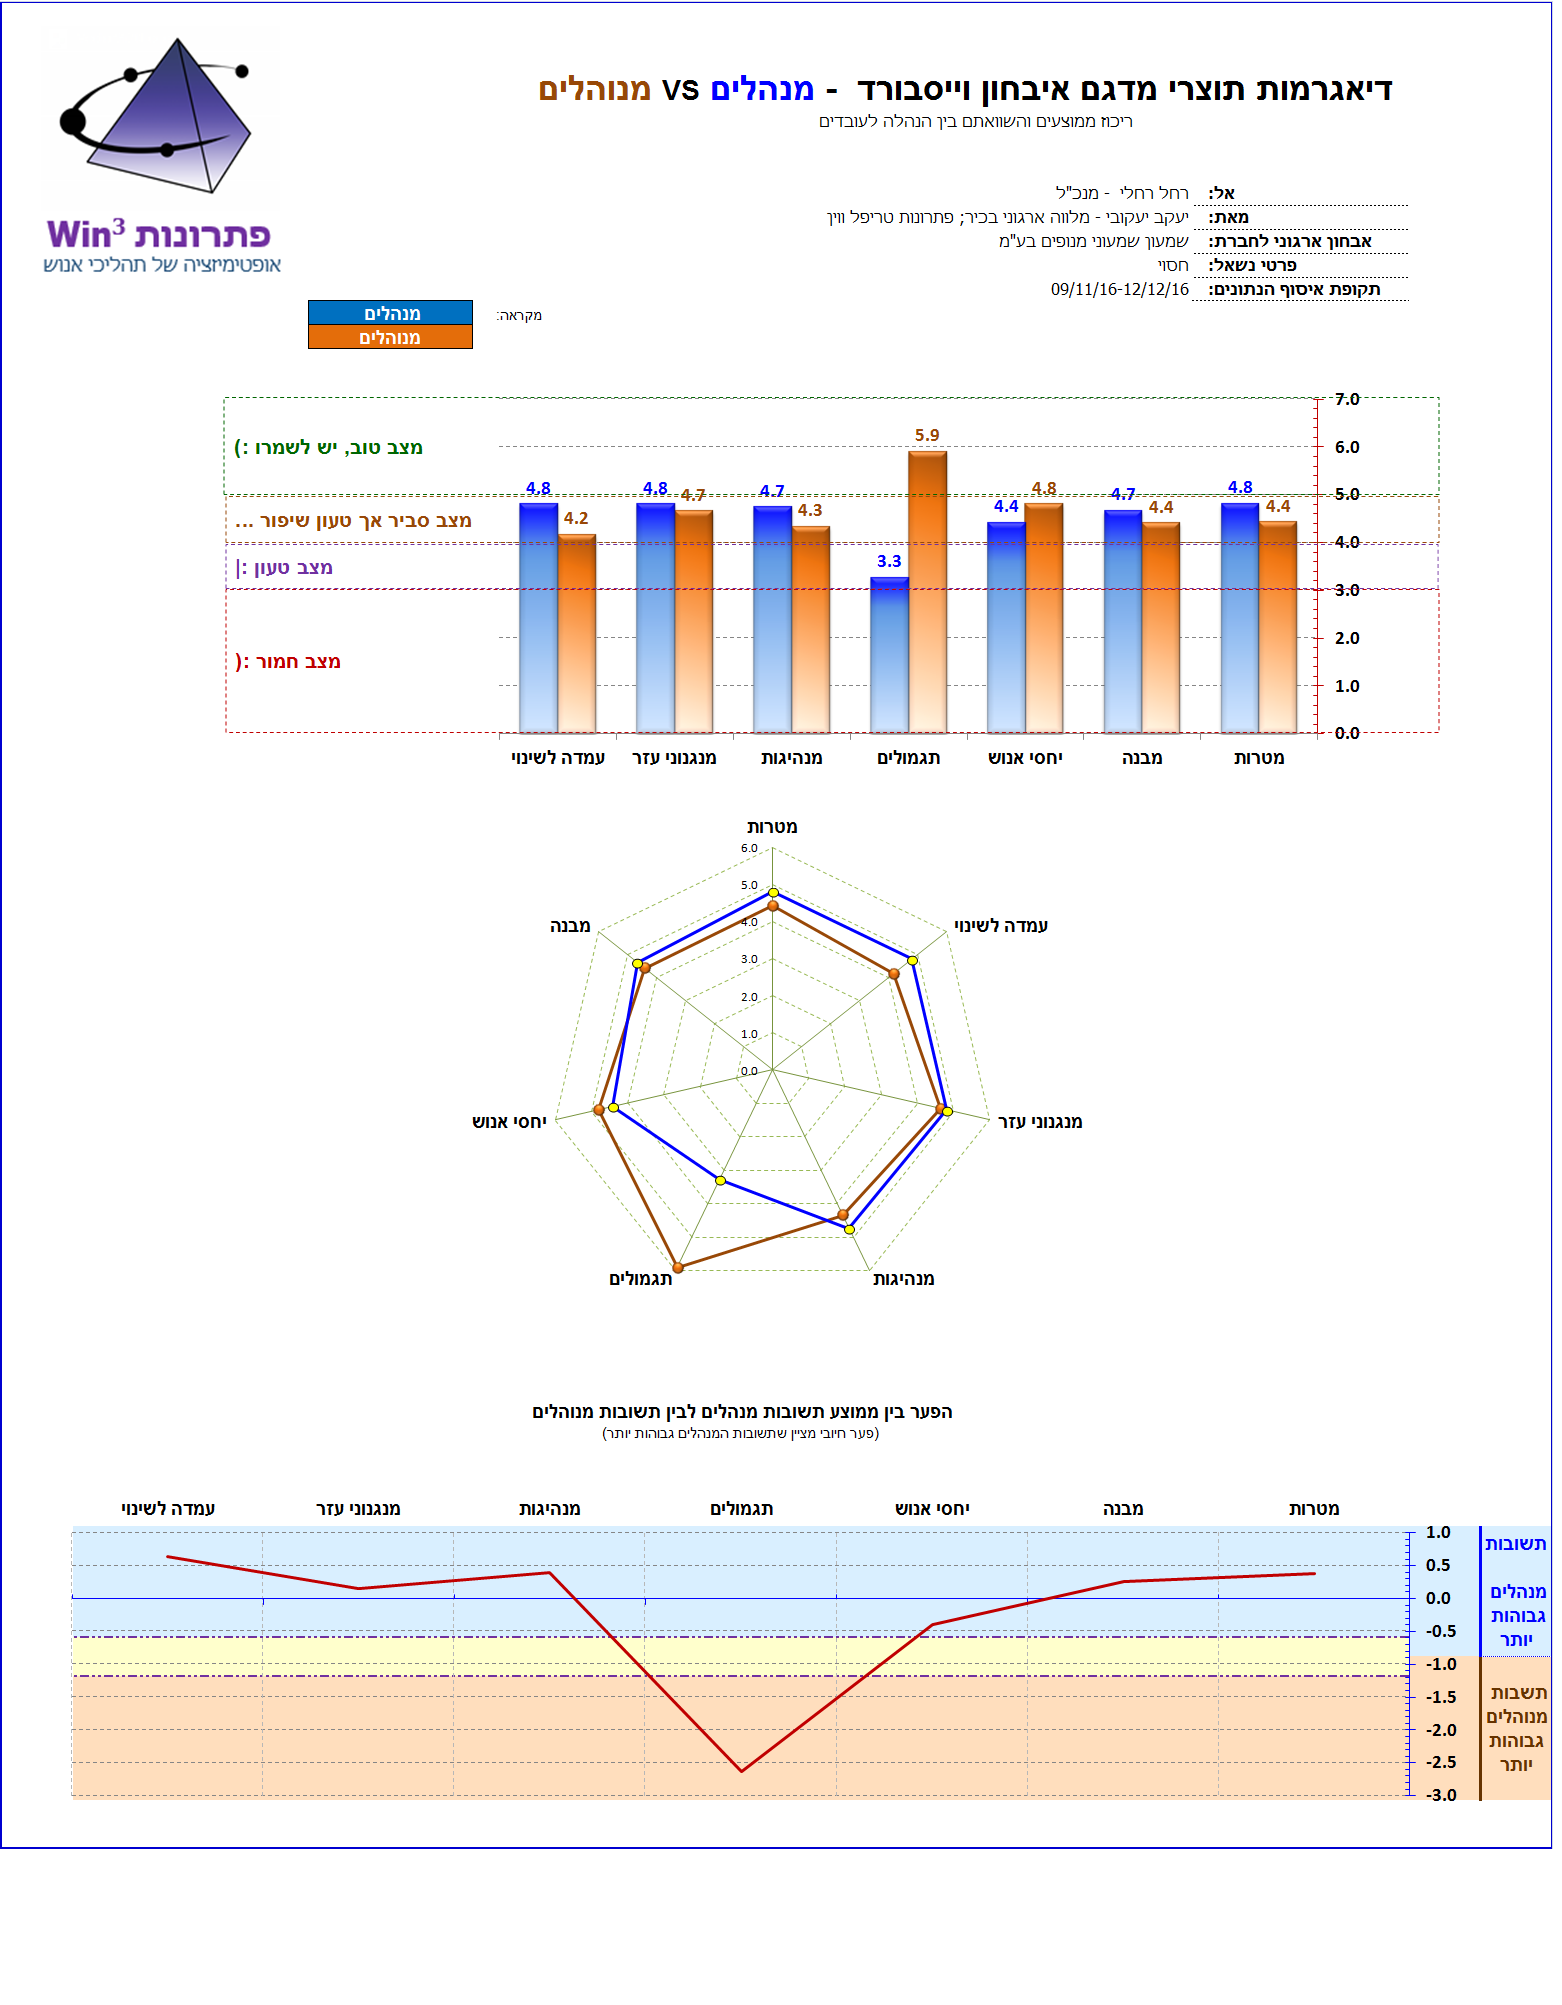Select the date range 09/11/16-12/12/16
Viewport: 1562px width, 2005px height.
point(1120,289)
